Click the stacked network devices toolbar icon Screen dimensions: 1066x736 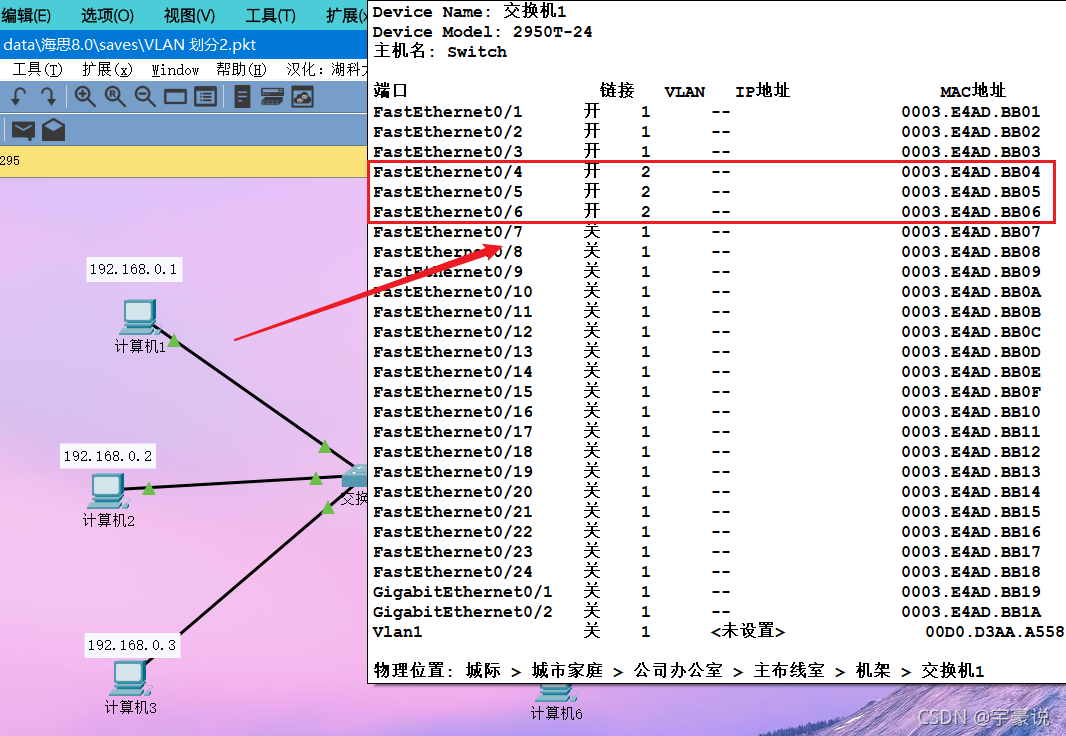272,97
